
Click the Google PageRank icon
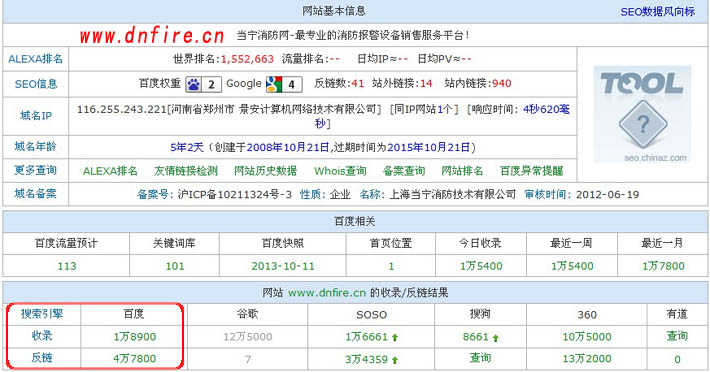[x=284, y=84]
